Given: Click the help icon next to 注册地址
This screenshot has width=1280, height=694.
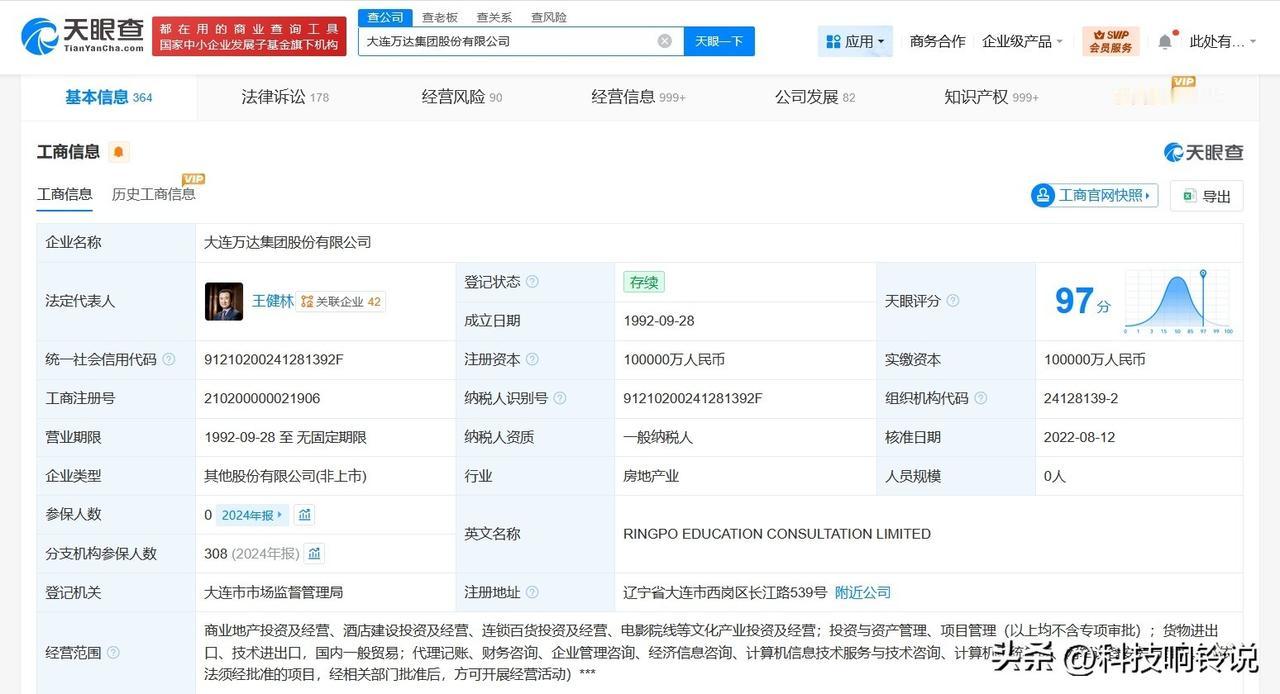Looking at the screenshot, I should [532, 593].
